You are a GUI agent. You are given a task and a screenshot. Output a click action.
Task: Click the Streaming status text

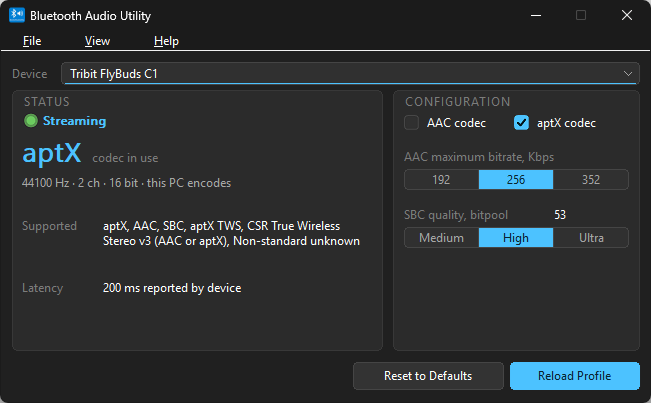pos(75,121)
